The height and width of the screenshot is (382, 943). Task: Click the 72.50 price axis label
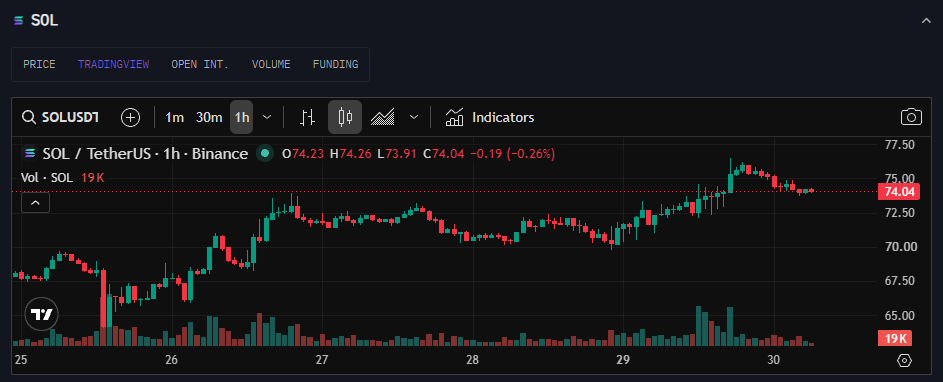coord(900,212)
